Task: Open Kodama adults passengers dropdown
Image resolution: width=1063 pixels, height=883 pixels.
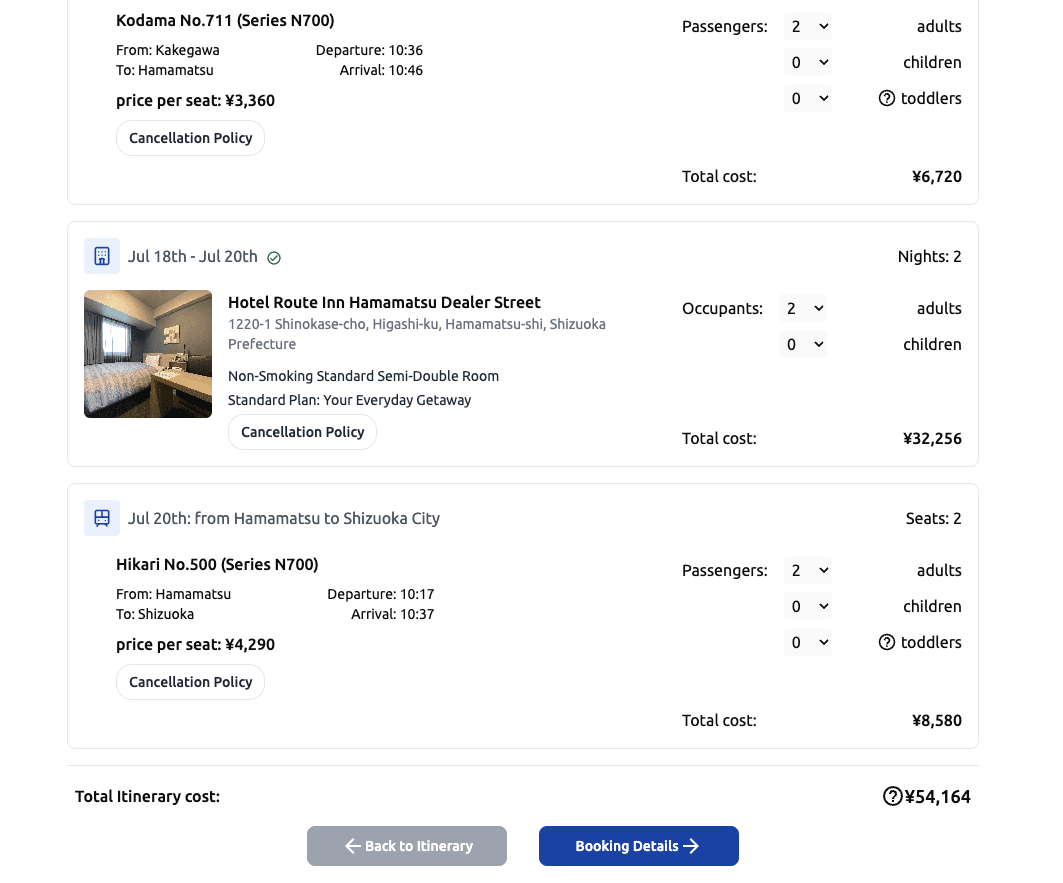Action: tap(808, 27)
